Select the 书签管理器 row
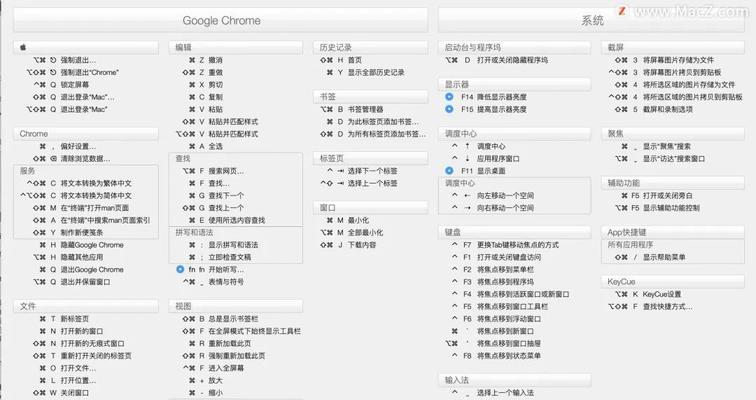 pos(352,109)
